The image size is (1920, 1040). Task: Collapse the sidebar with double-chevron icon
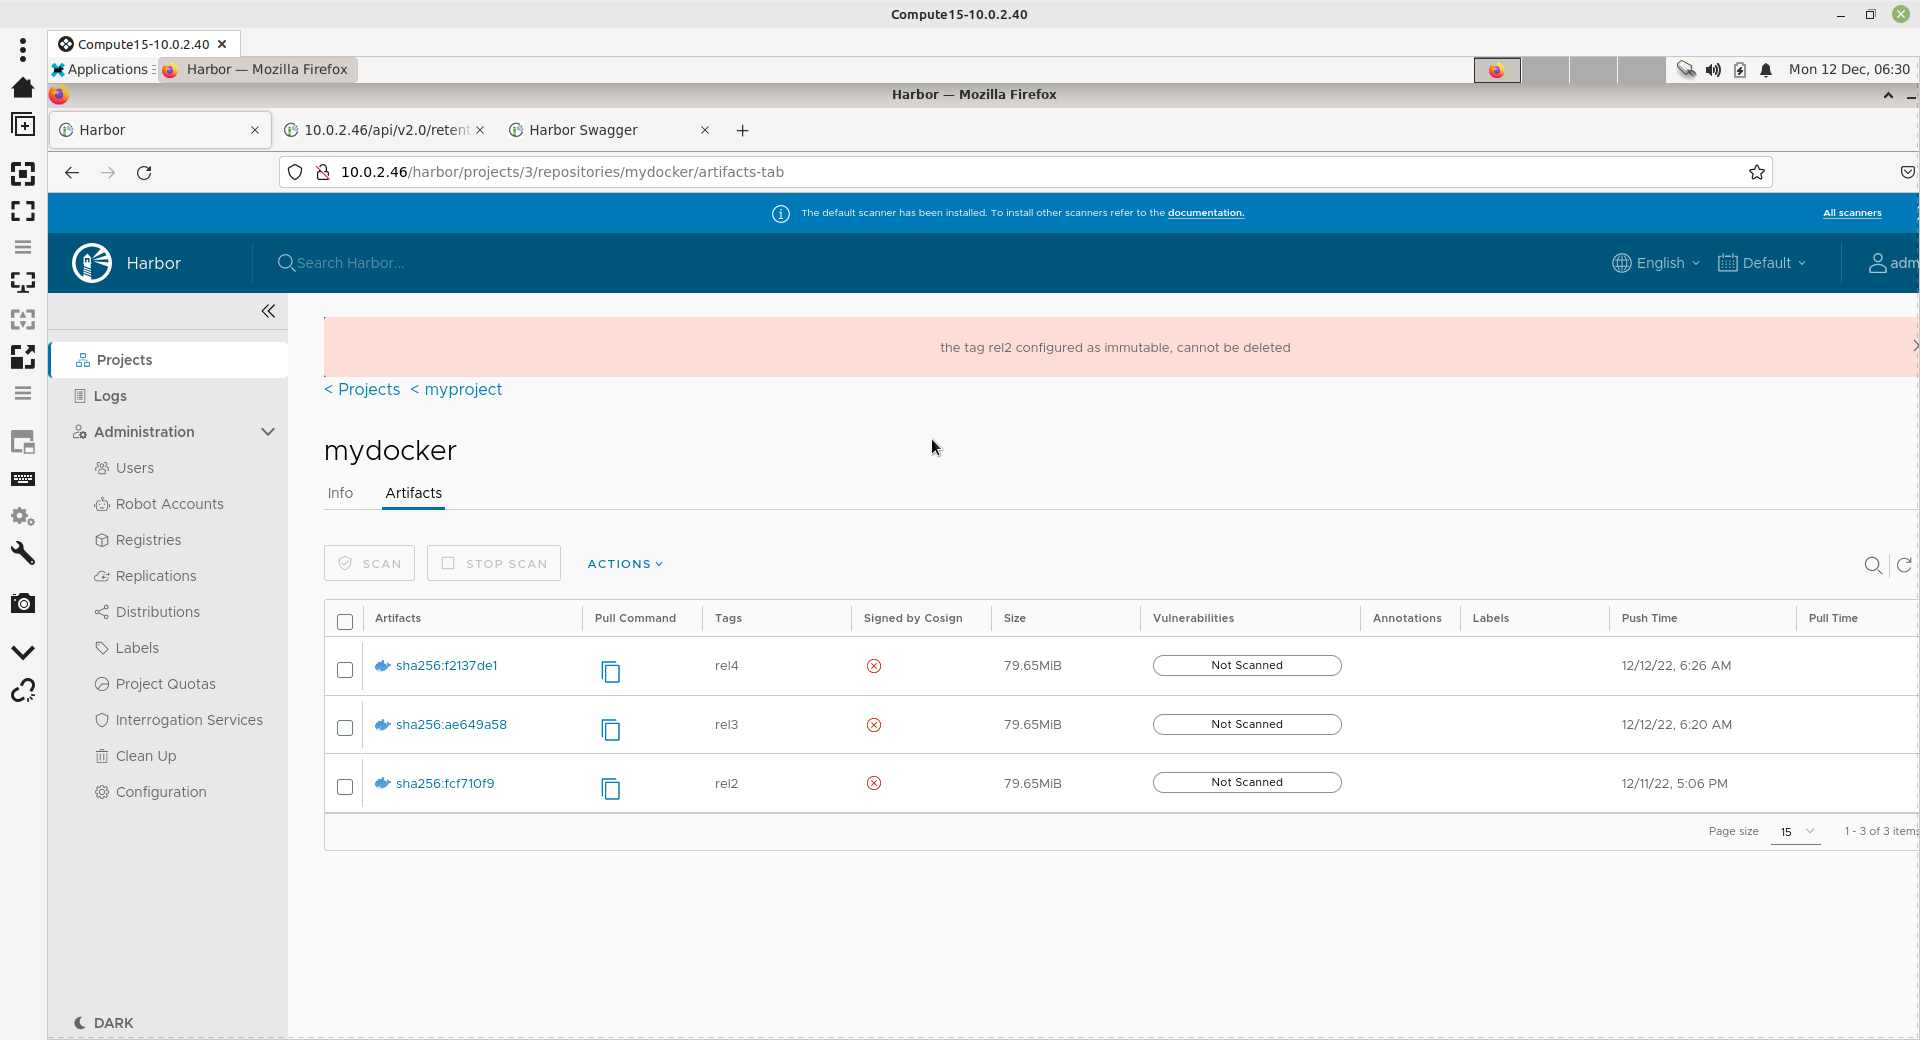click(x=268, y=311)
